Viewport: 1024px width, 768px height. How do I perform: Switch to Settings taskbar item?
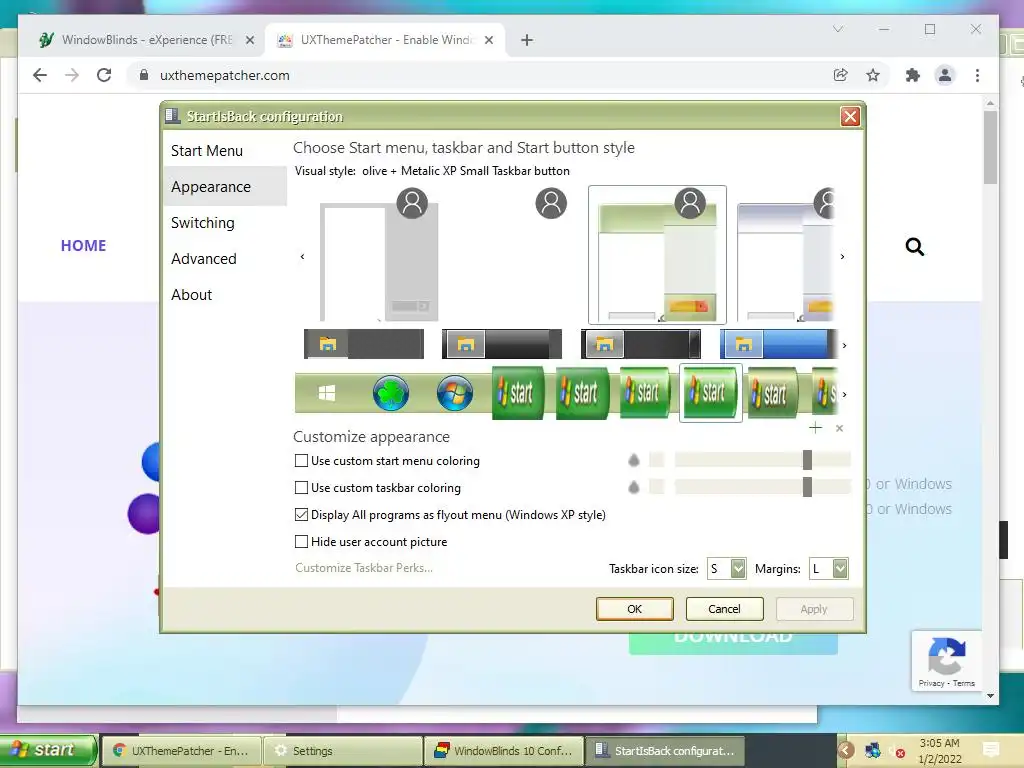[342, 751]
